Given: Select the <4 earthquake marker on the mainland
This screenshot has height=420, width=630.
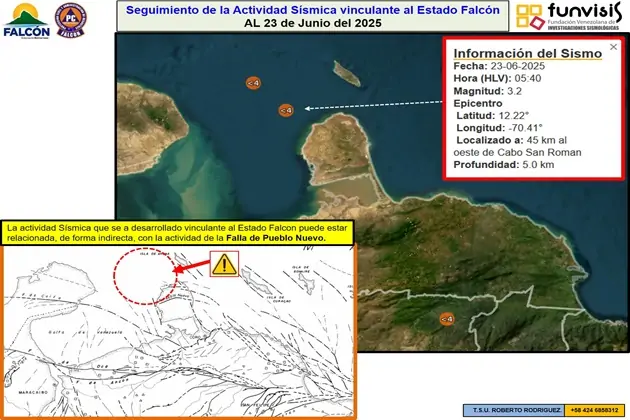Looking at the screenshot, I should 447,319.
